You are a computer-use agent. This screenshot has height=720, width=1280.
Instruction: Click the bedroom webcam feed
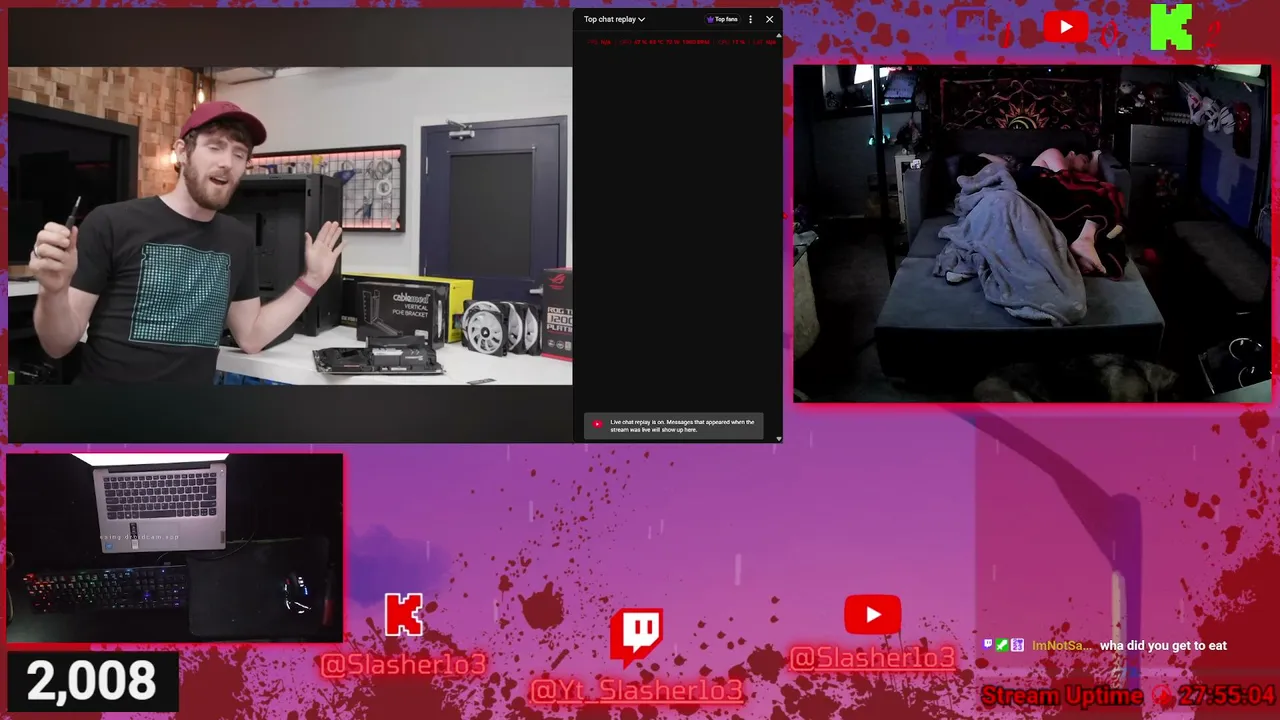[1032, 234]
